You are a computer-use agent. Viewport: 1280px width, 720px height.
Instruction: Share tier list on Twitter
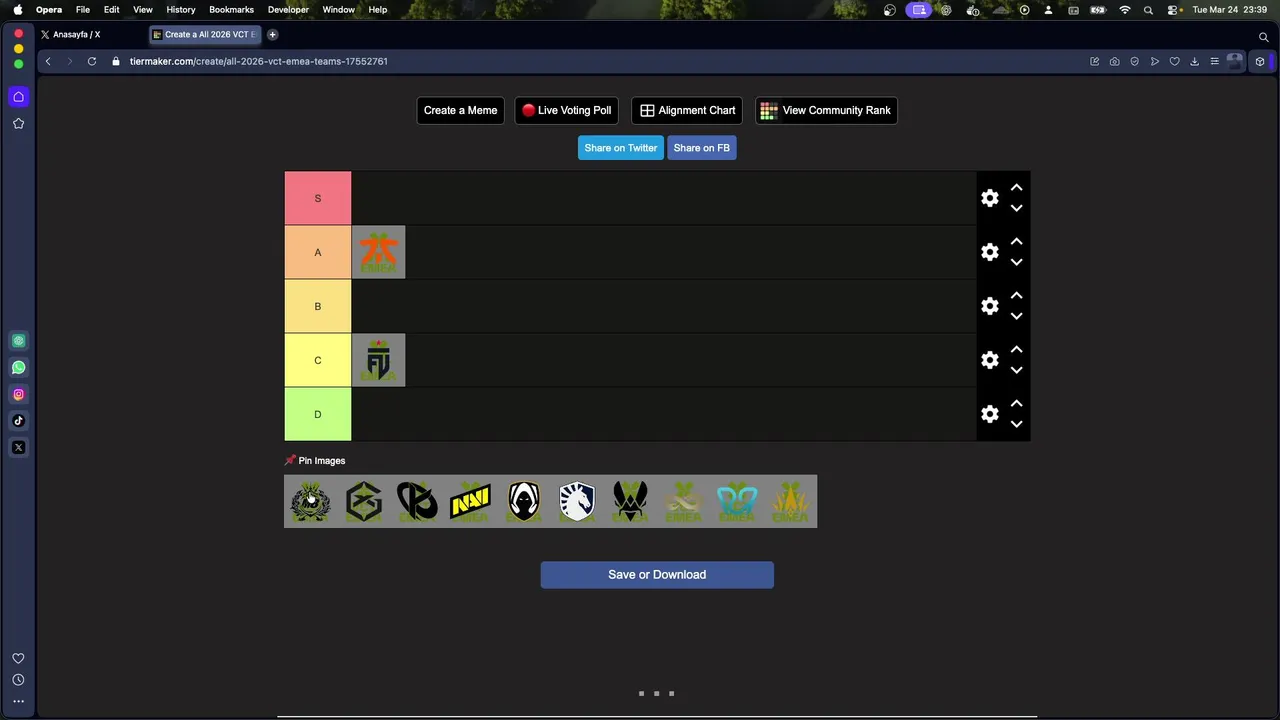point(621,148)
